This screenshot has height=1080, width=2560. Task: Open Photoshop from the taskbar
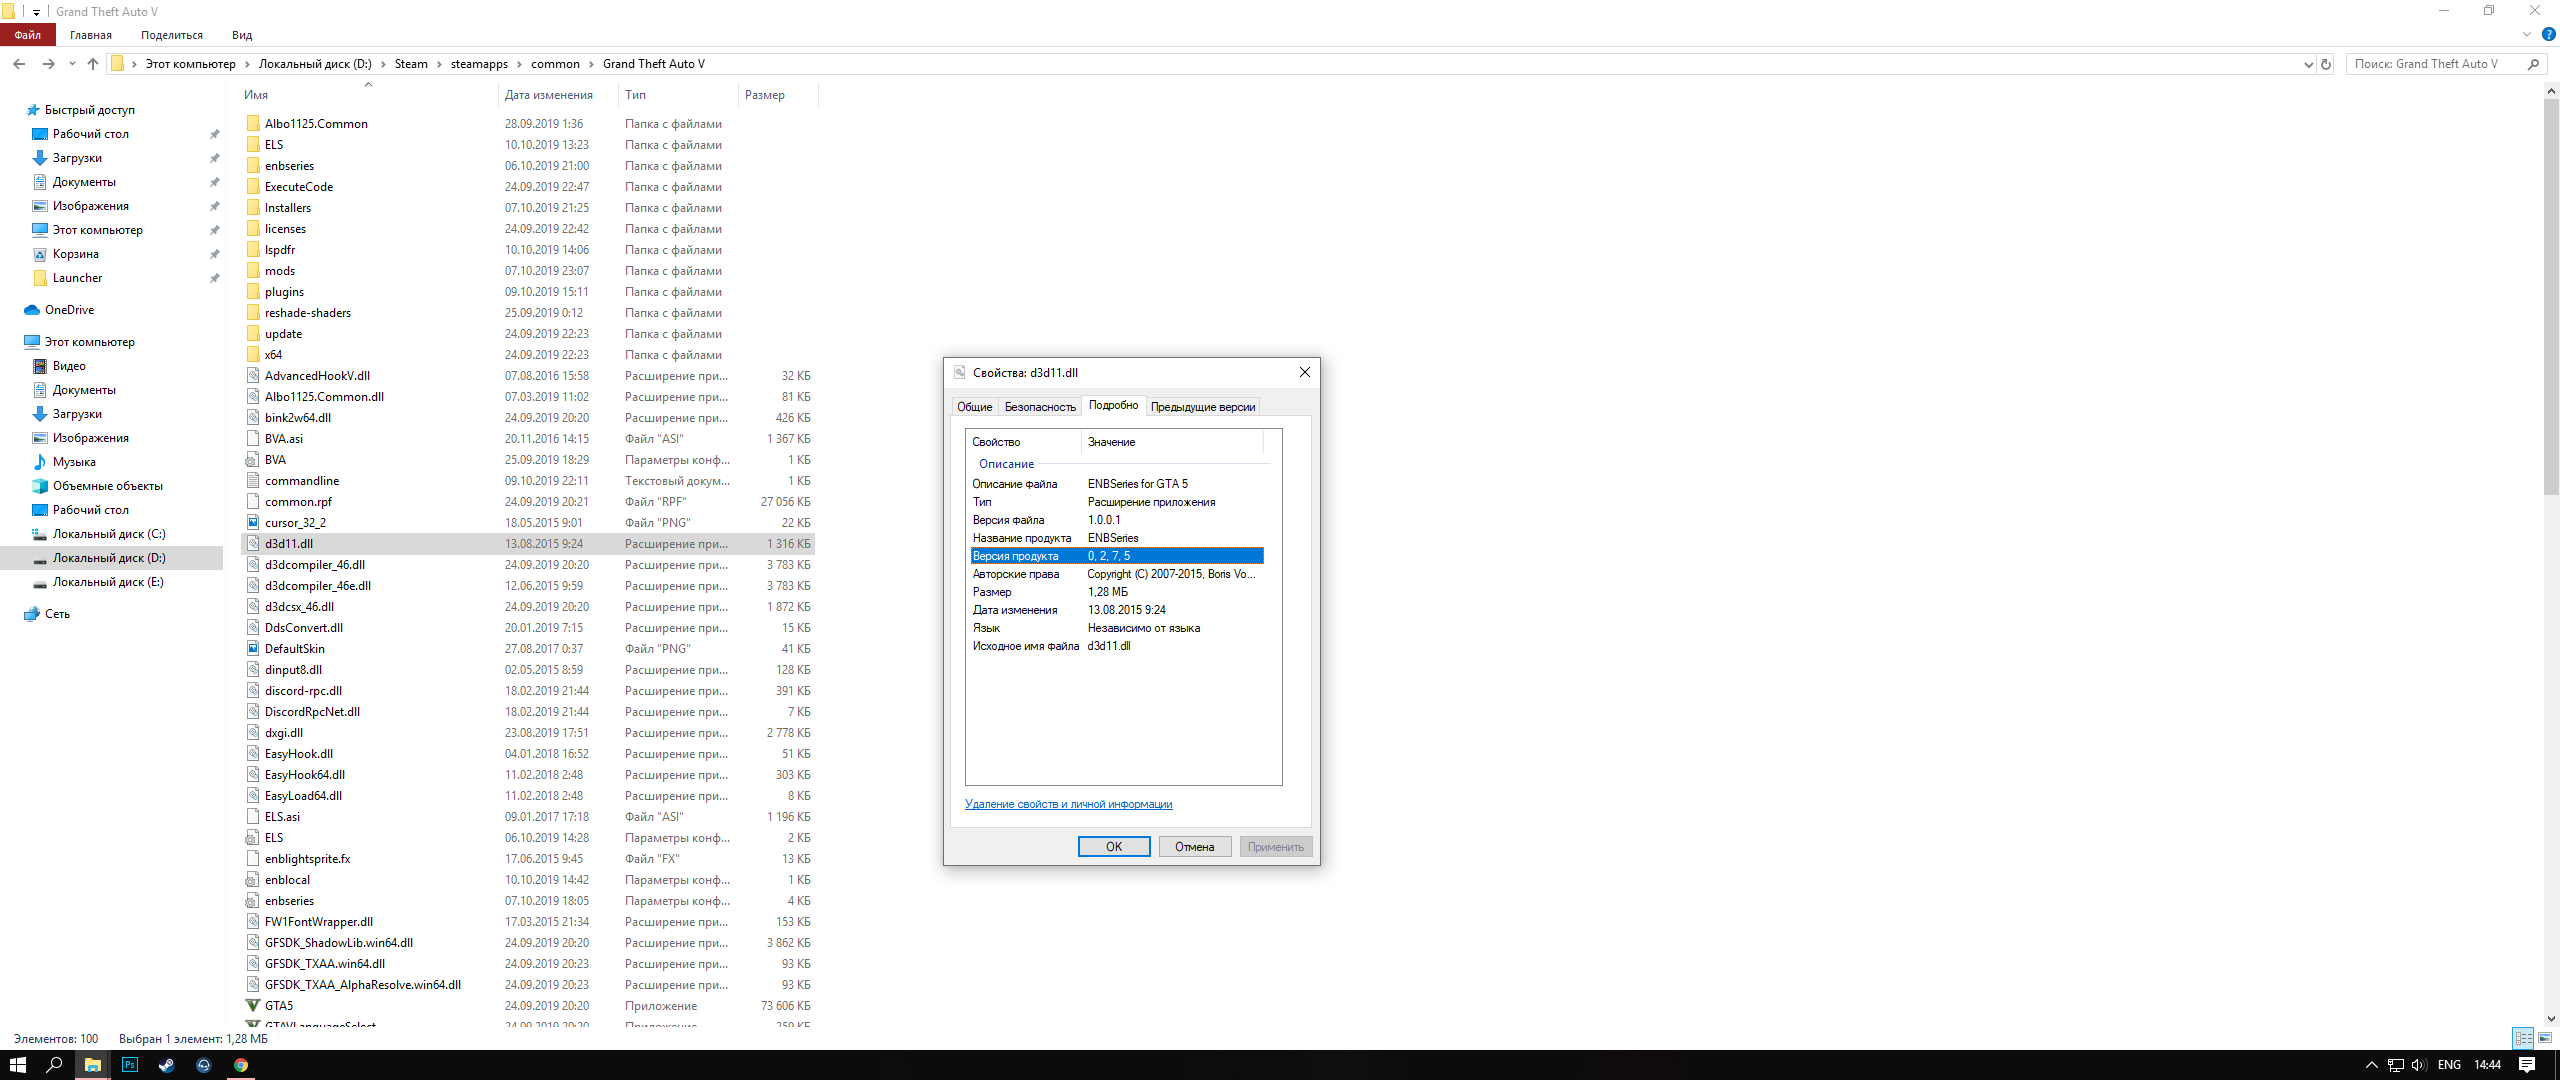[129, 1065]
